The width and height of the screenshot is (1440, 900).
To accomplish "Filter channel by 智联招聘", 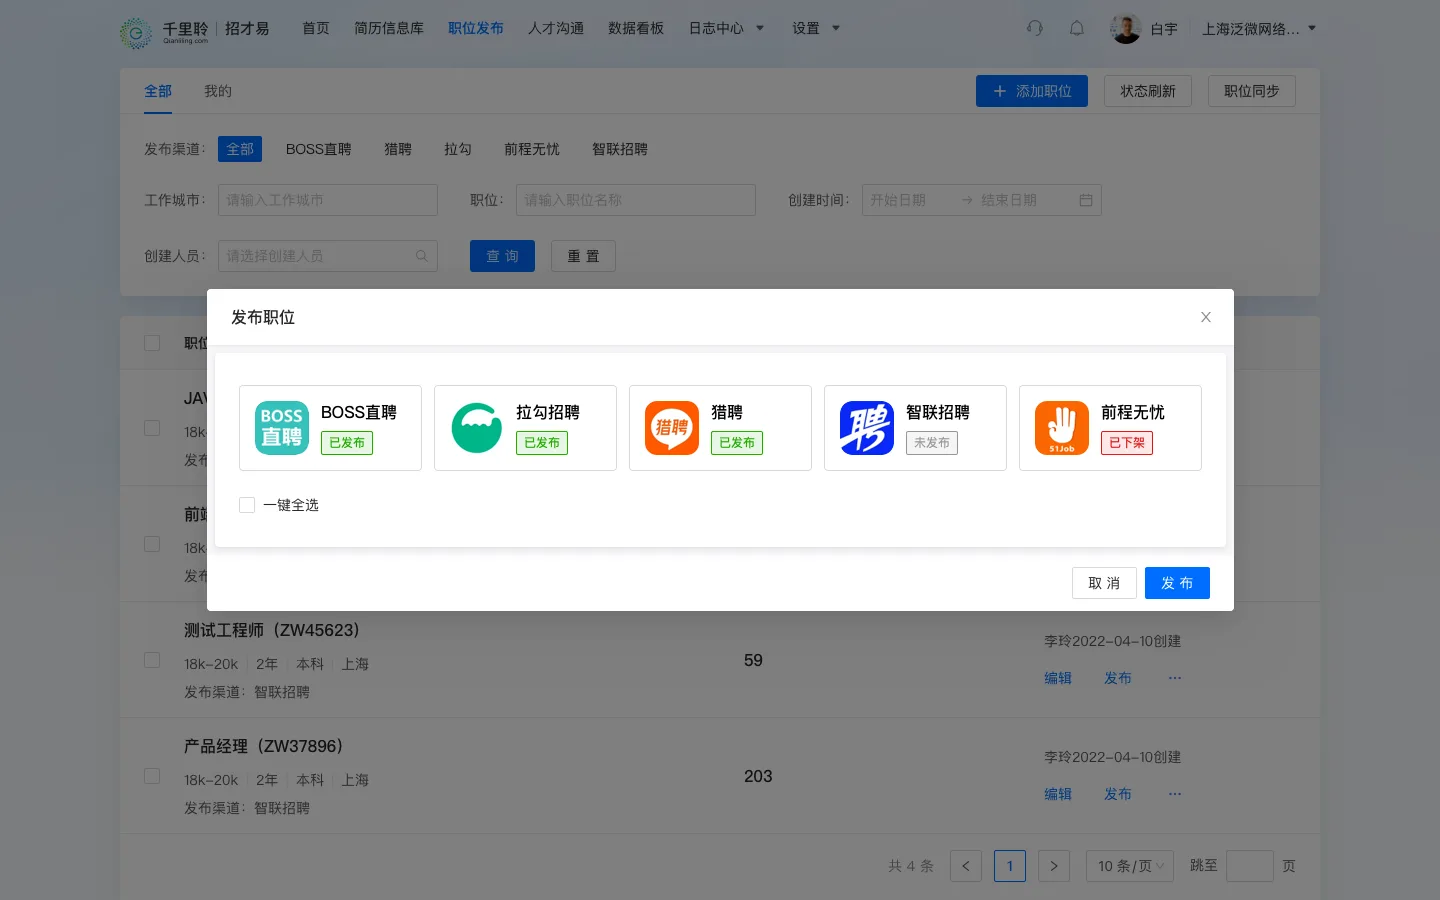I will tap(620, 149).
